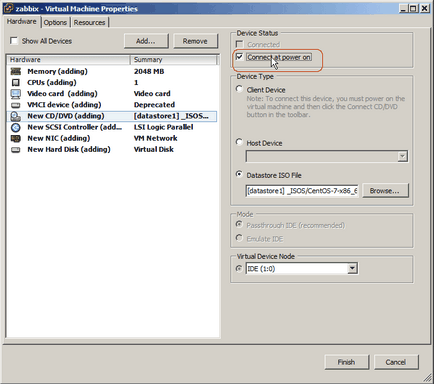Click the New NIC network icon
Image resolution: width=434 pixels, height=384 pixels.
click(16, 138)
